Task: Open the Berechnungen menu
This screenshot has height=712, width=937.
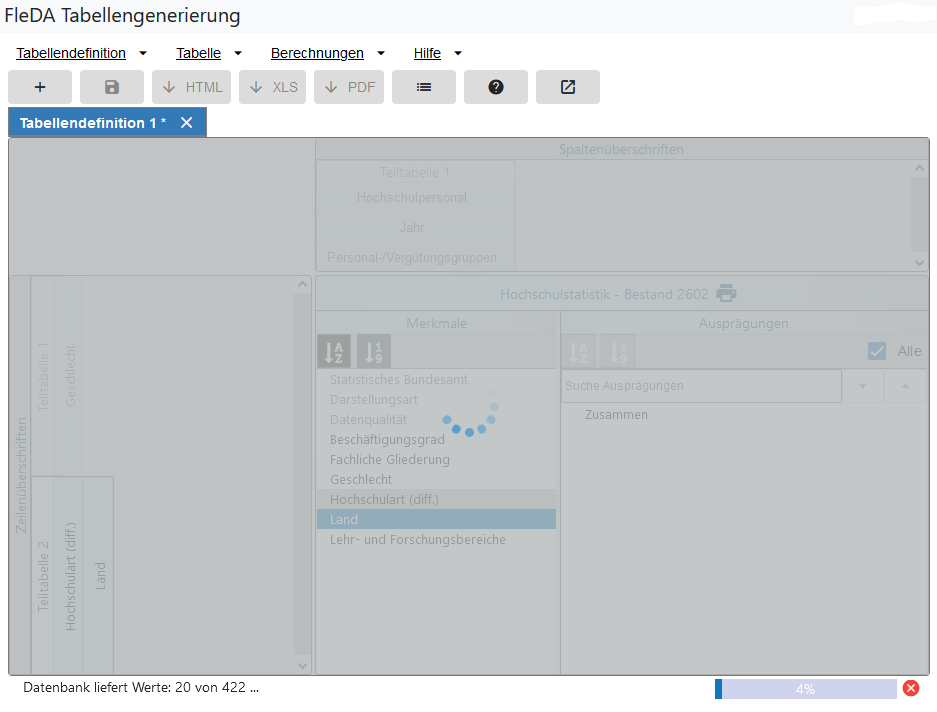Action: 328,53
